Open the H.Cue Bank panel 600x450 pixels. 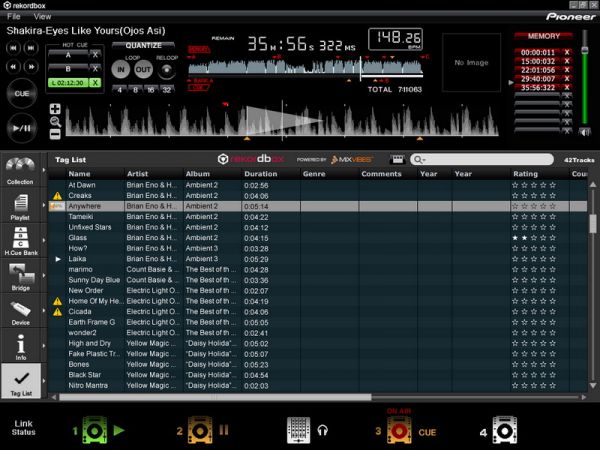(x=20, y=241)
